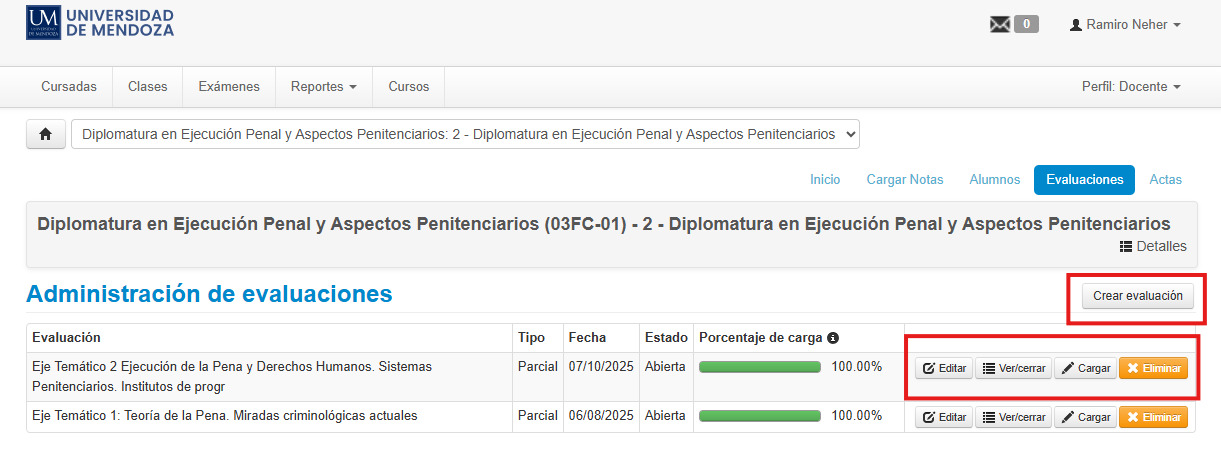Expand the Reportes dropdown menu
Screen dimensions: 1221x464
pyautogui.click(x=323, y=87)
